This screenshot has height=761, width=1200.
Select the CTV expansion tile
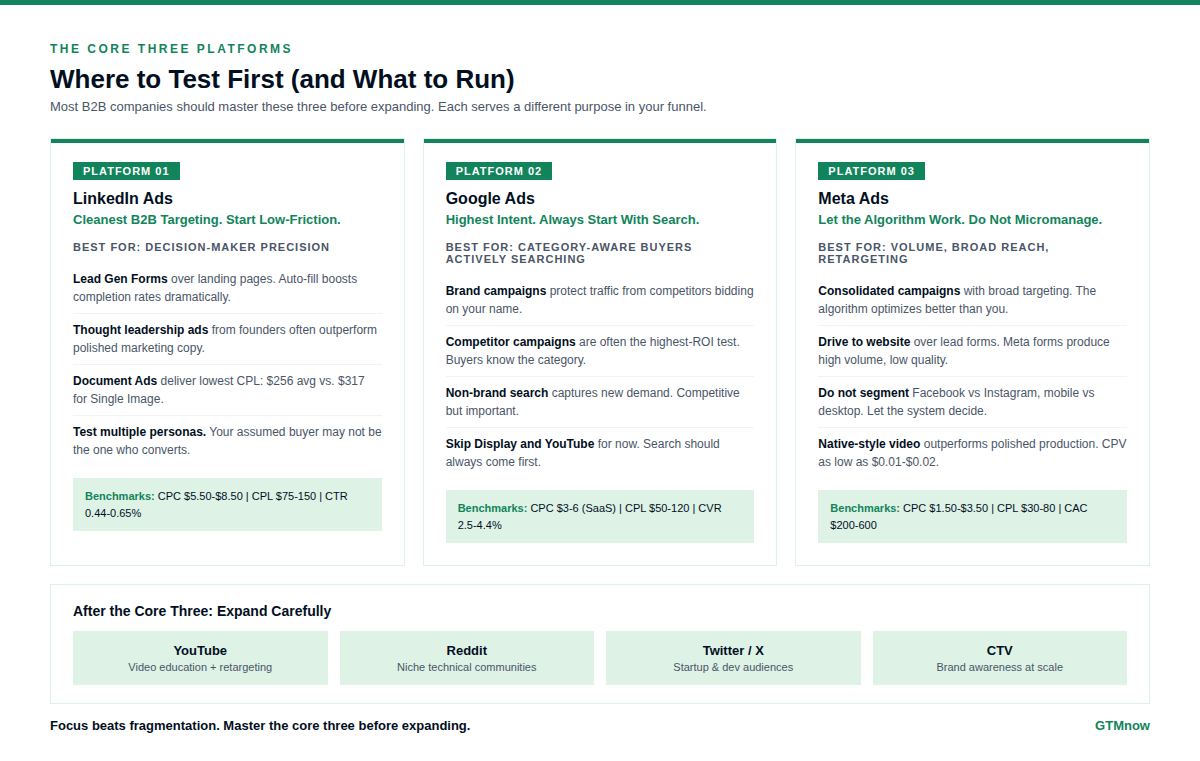click(x=1000, y=658)
